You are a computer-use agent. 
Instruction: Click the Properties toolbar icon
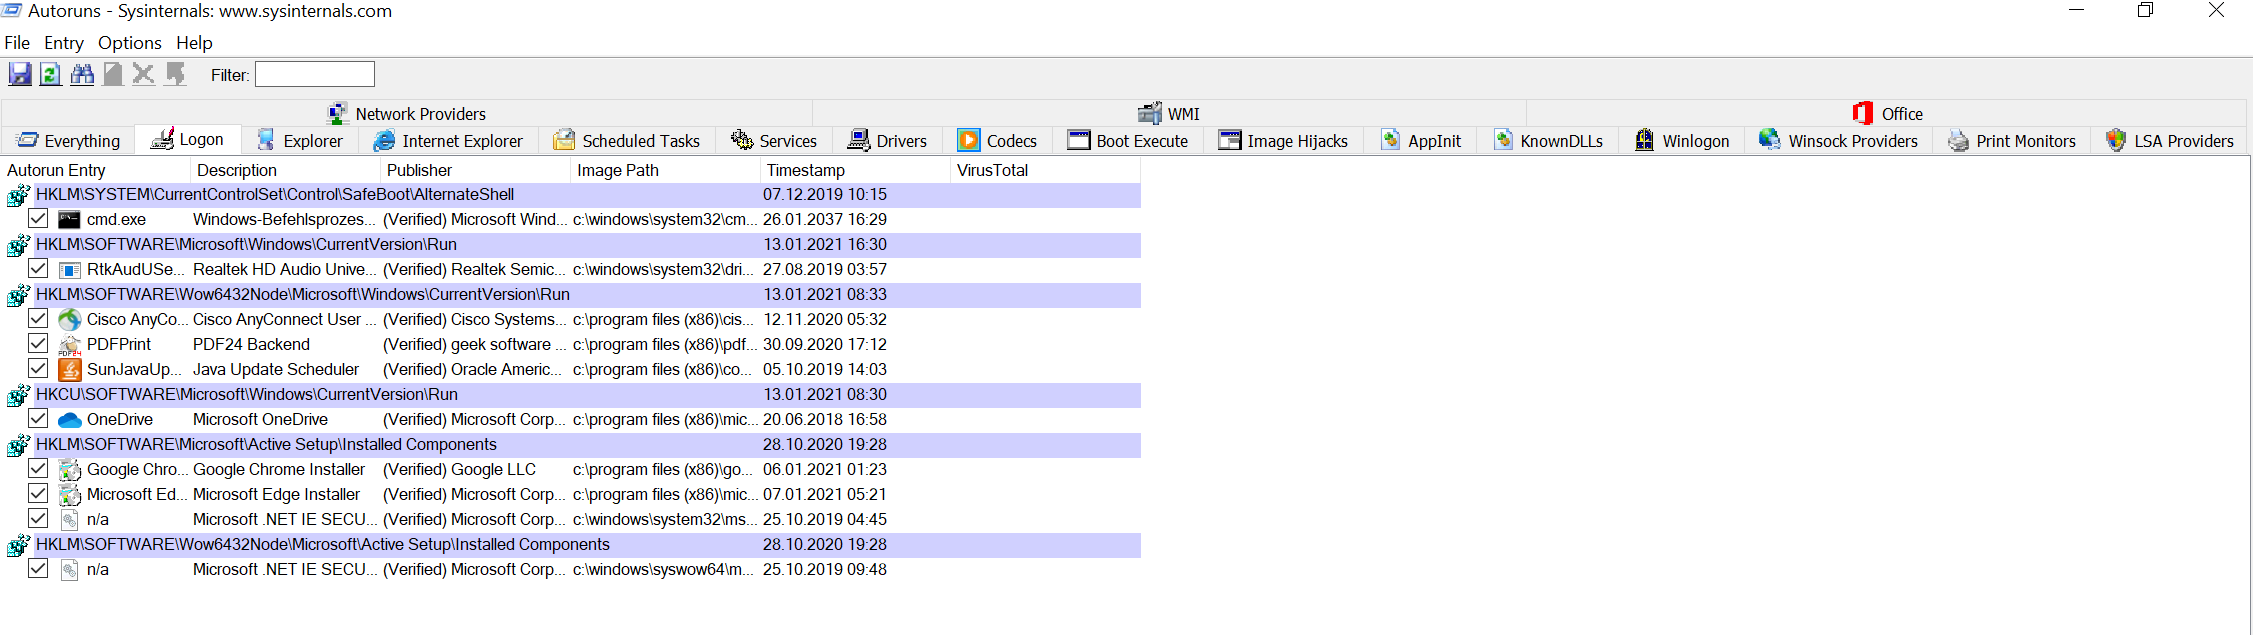[113, 74]
